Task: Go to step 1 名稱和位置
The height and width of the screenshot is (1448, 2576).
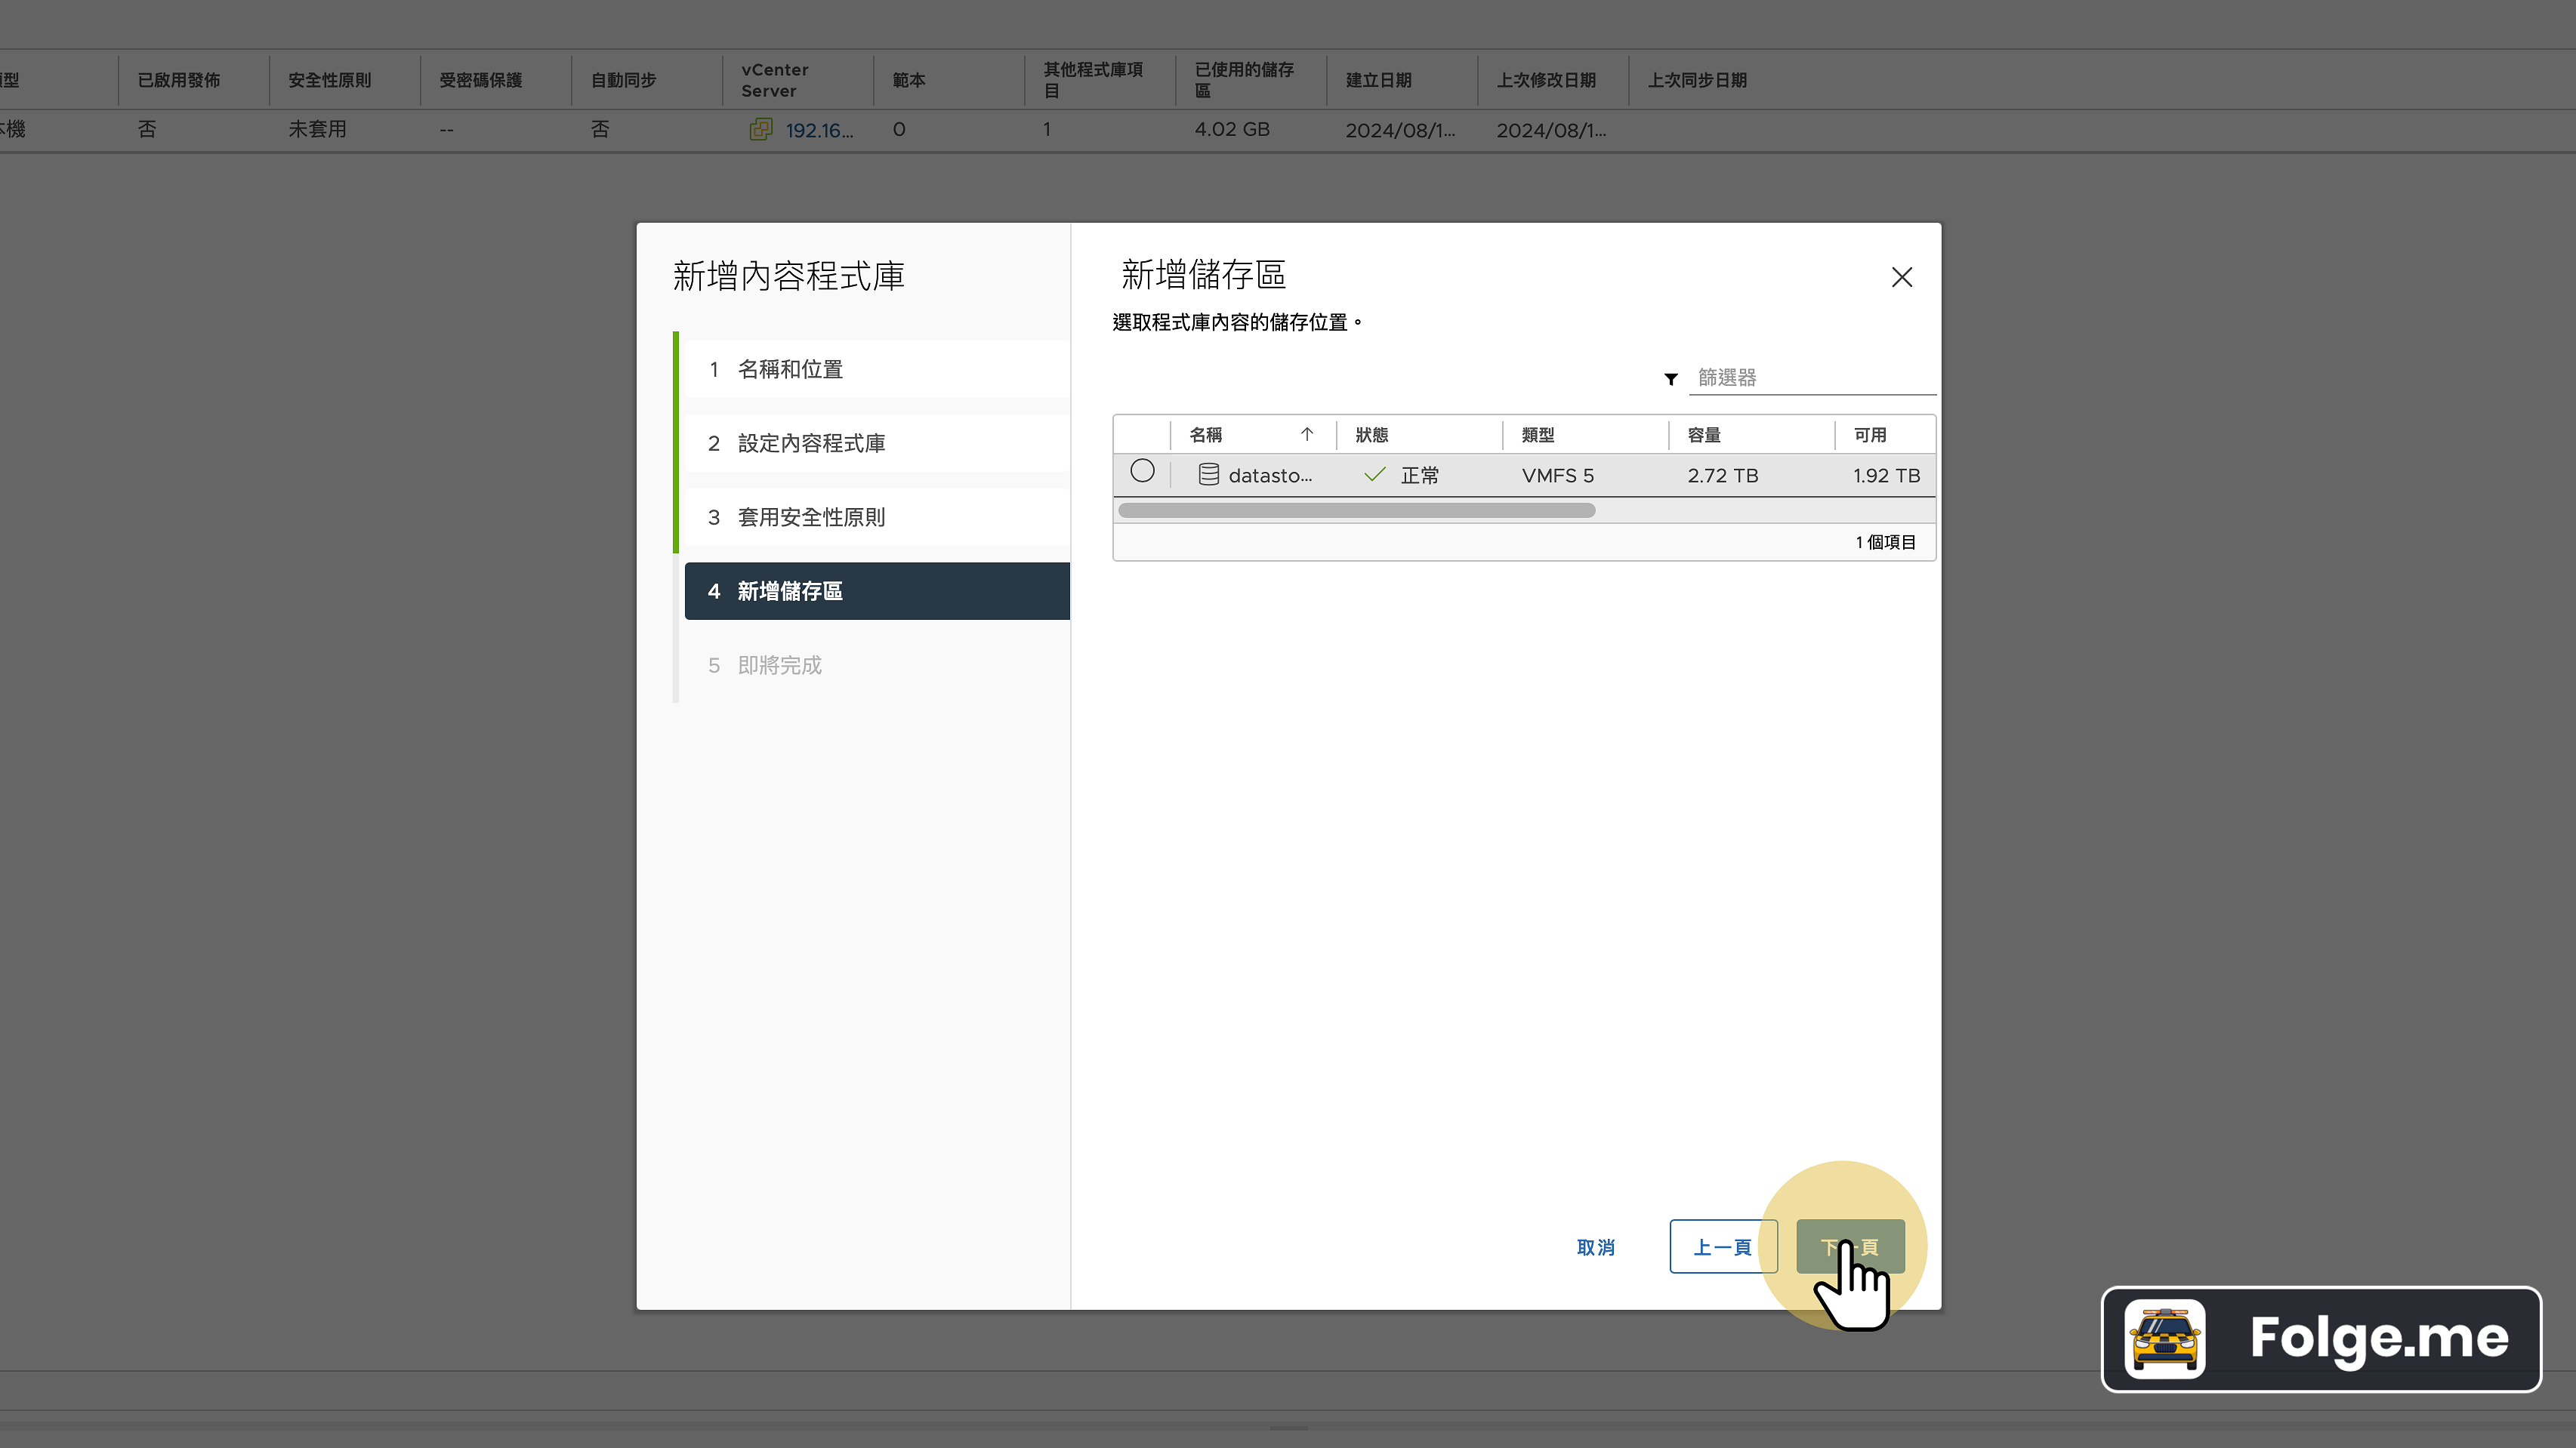Action: tap(789, 368)
